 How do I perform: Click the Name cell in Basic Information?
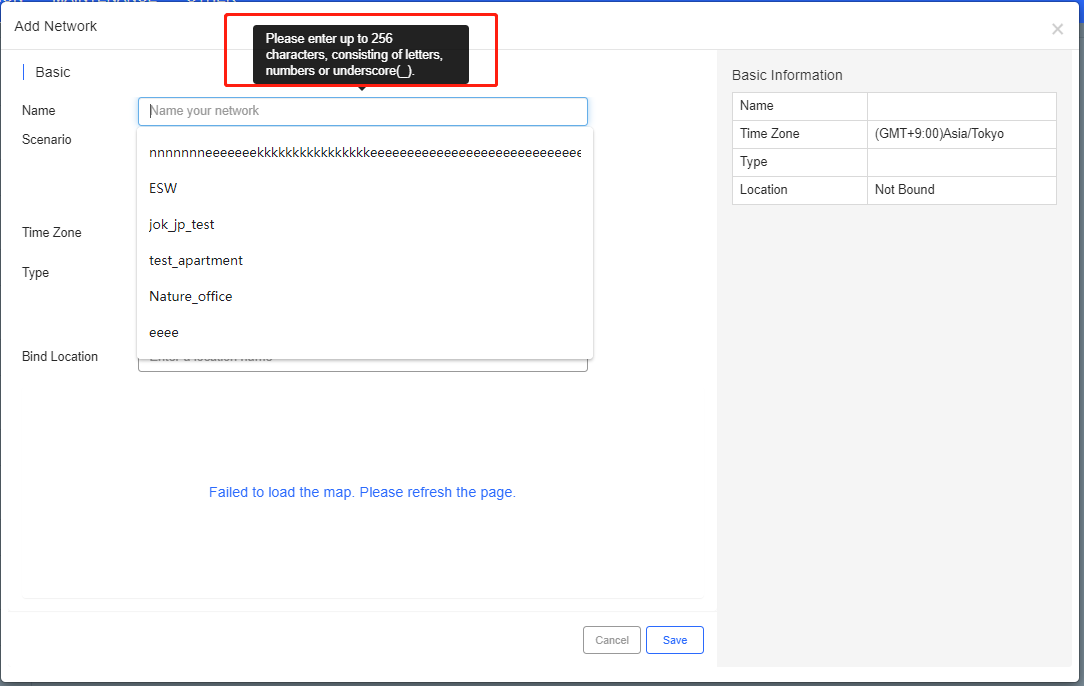[800, 106]
